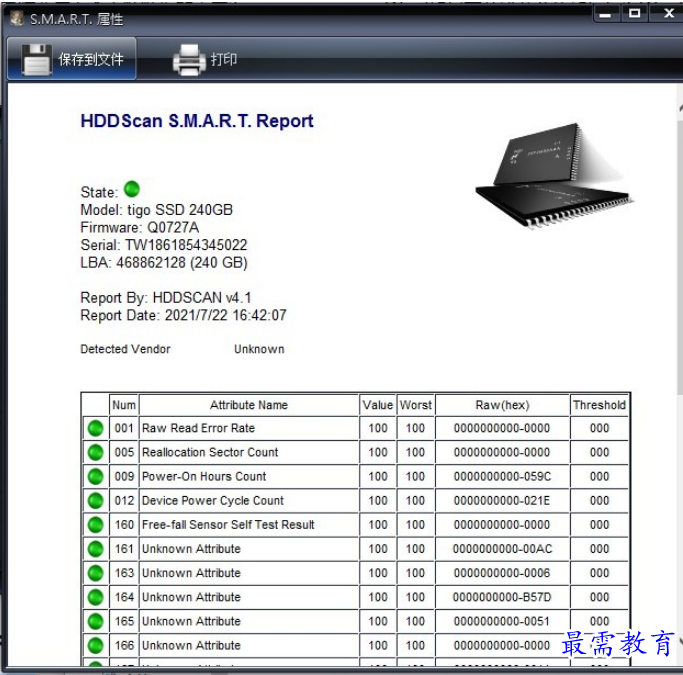
Task: Click raw value 0000000000-B57D
Action: coord(502,597)
